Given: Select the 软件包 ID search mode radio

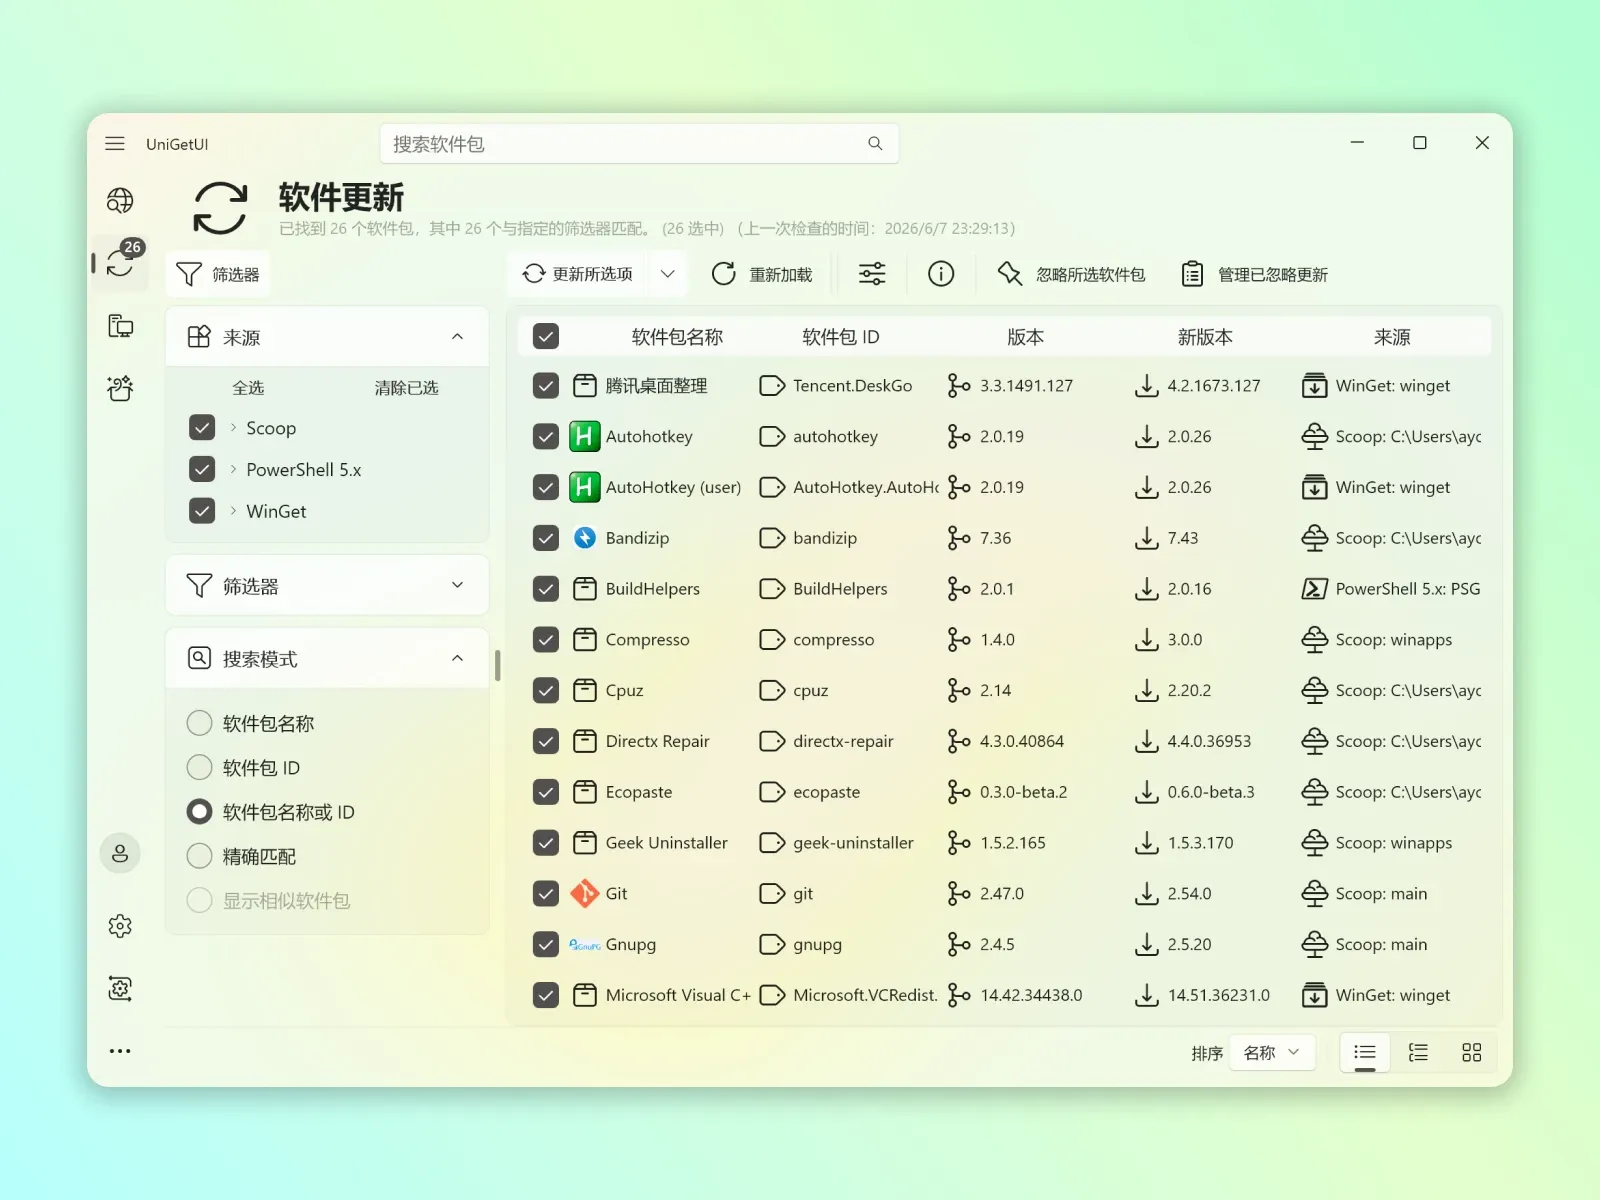Looking at the screenshot, I should pos(200,767).
